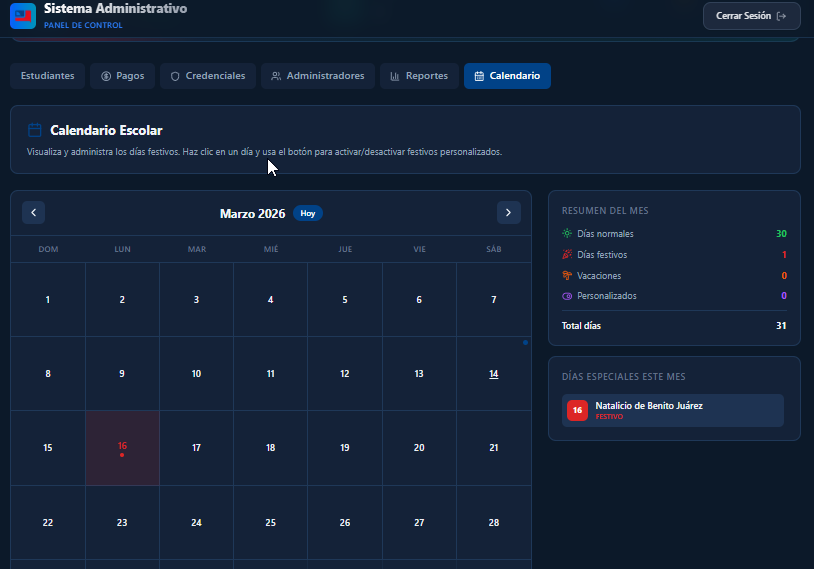Click the sun icon next to Días normales

567,234
